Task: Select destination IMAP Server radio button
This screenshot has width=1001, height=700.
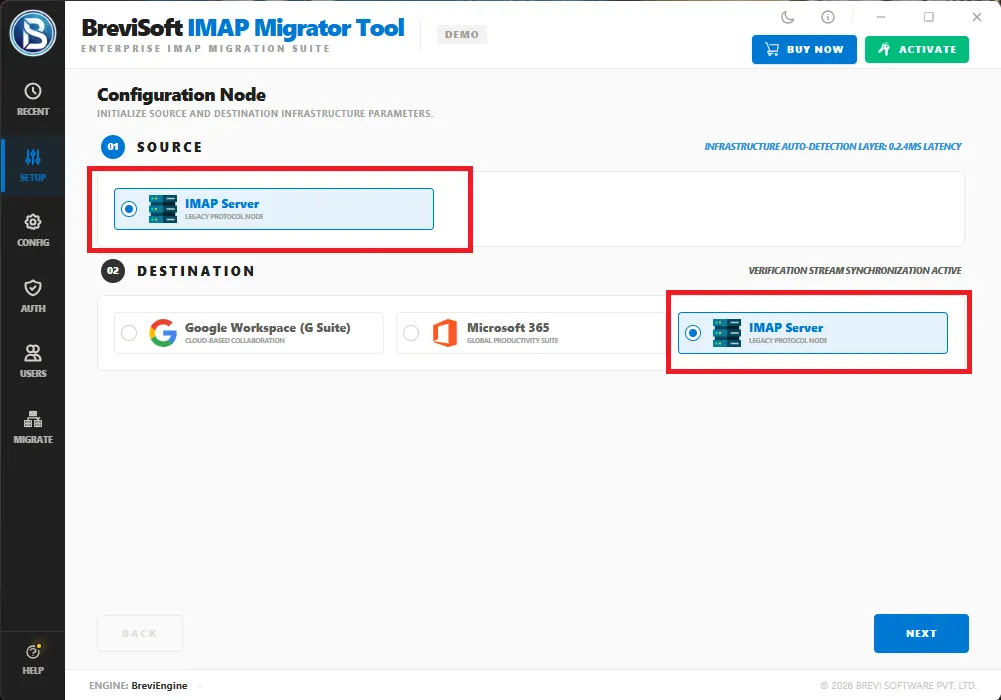Action: pos(693,332)
